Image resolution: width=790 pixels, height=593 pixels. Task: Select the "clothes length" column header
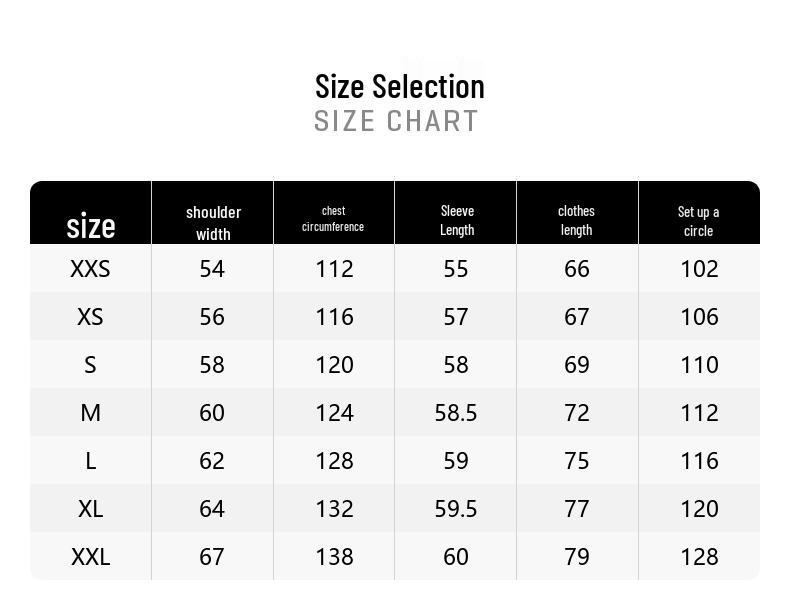pos(576,220)
